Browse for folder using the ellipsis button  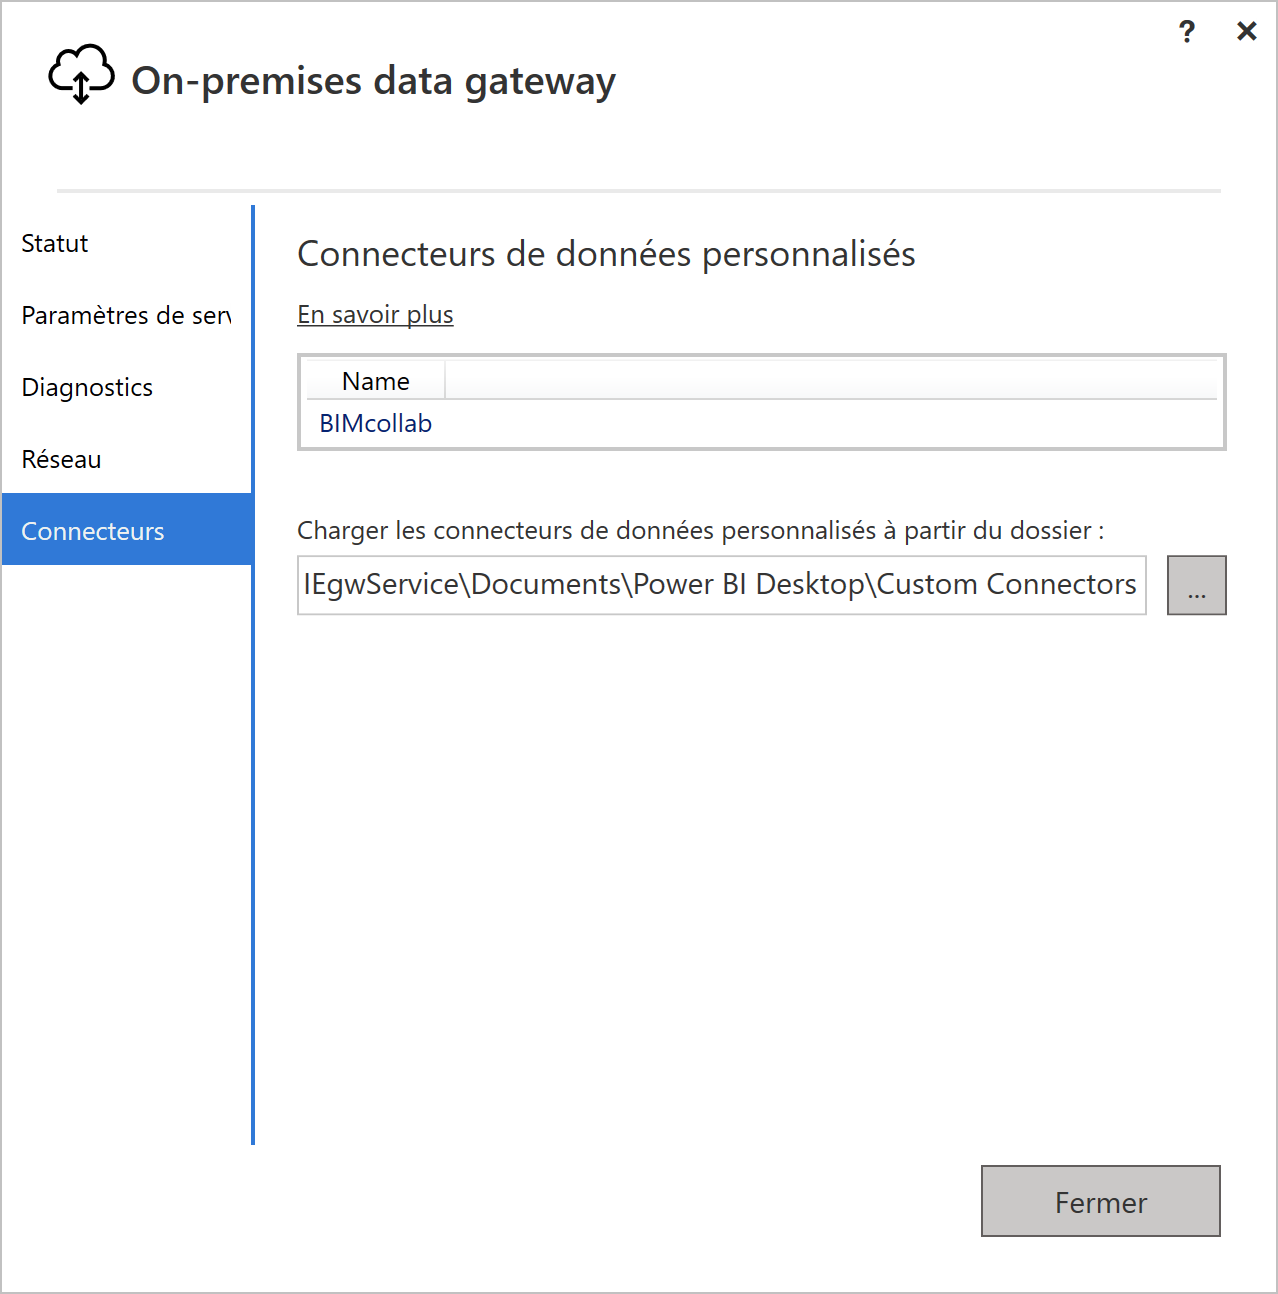1196,585
